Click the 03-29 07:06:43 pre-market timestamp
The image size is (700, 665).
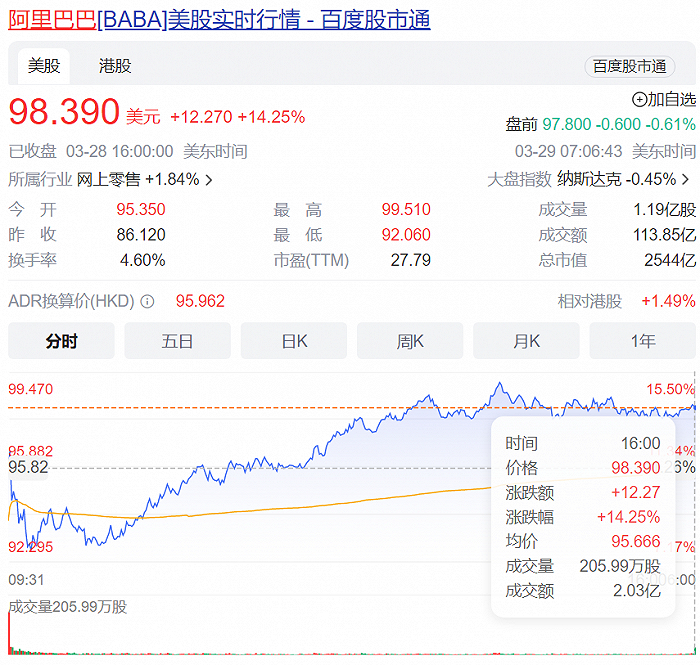pos(568,152)
